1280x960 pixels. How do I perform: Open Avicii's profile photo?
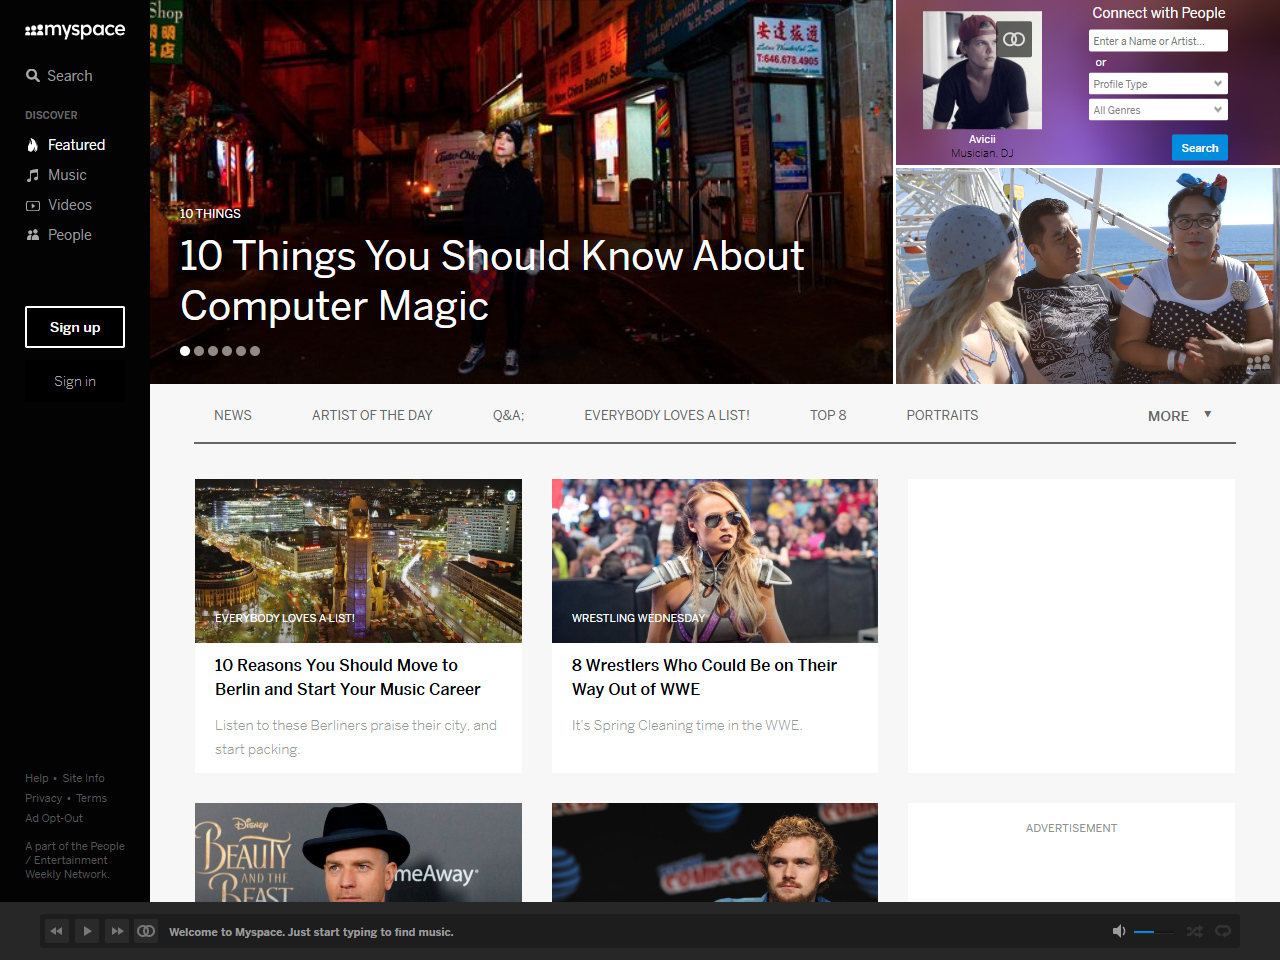point(982,70)
